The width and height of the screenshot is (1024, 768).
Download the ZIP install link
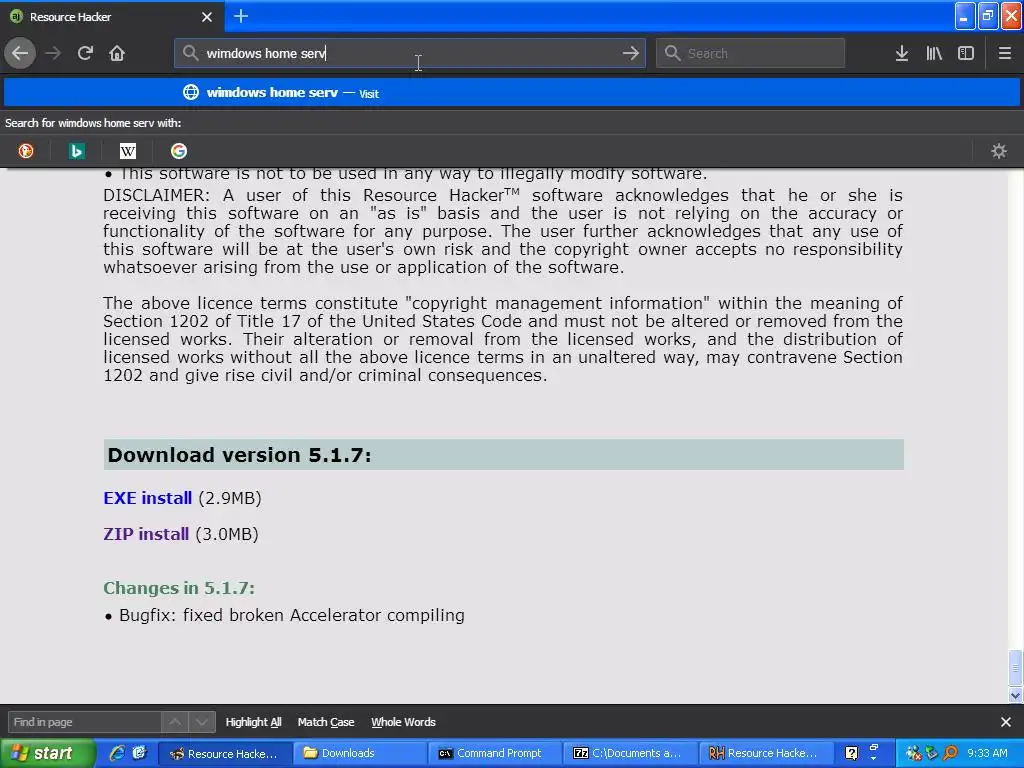pyautogui.click(x=146, y=534)
